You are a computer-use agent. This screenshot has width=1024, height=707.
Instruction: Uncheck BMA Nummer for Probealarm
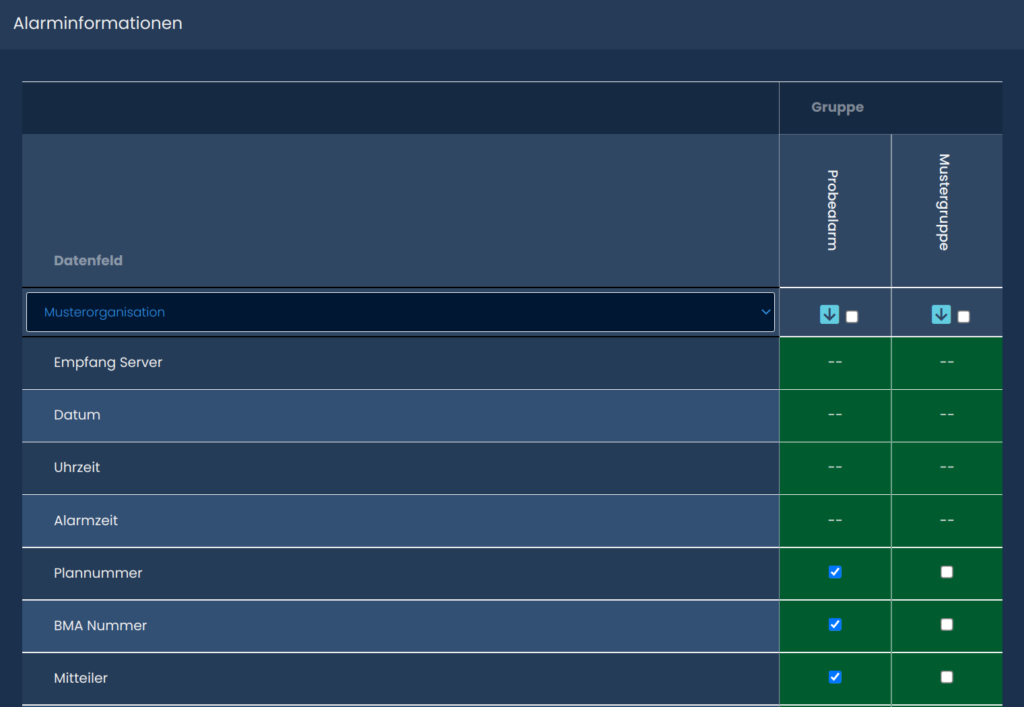pos(835,625)
